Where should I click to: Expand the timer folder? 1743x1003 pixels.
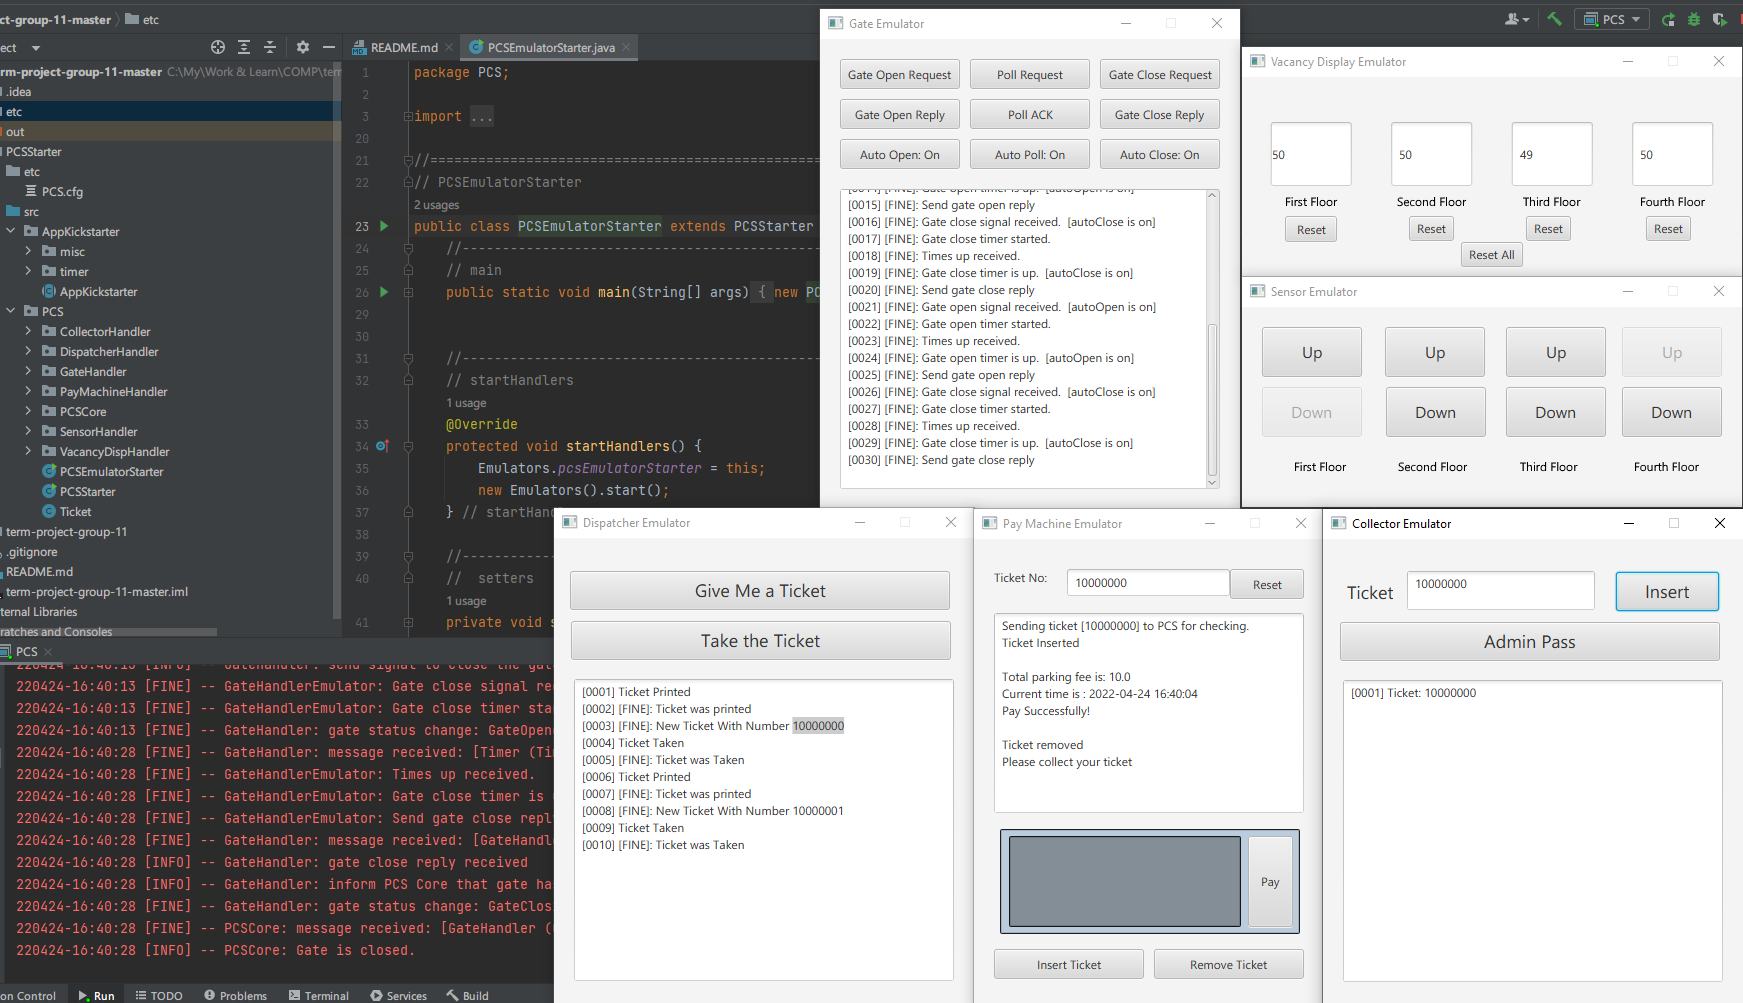click(x=28, y=271)
